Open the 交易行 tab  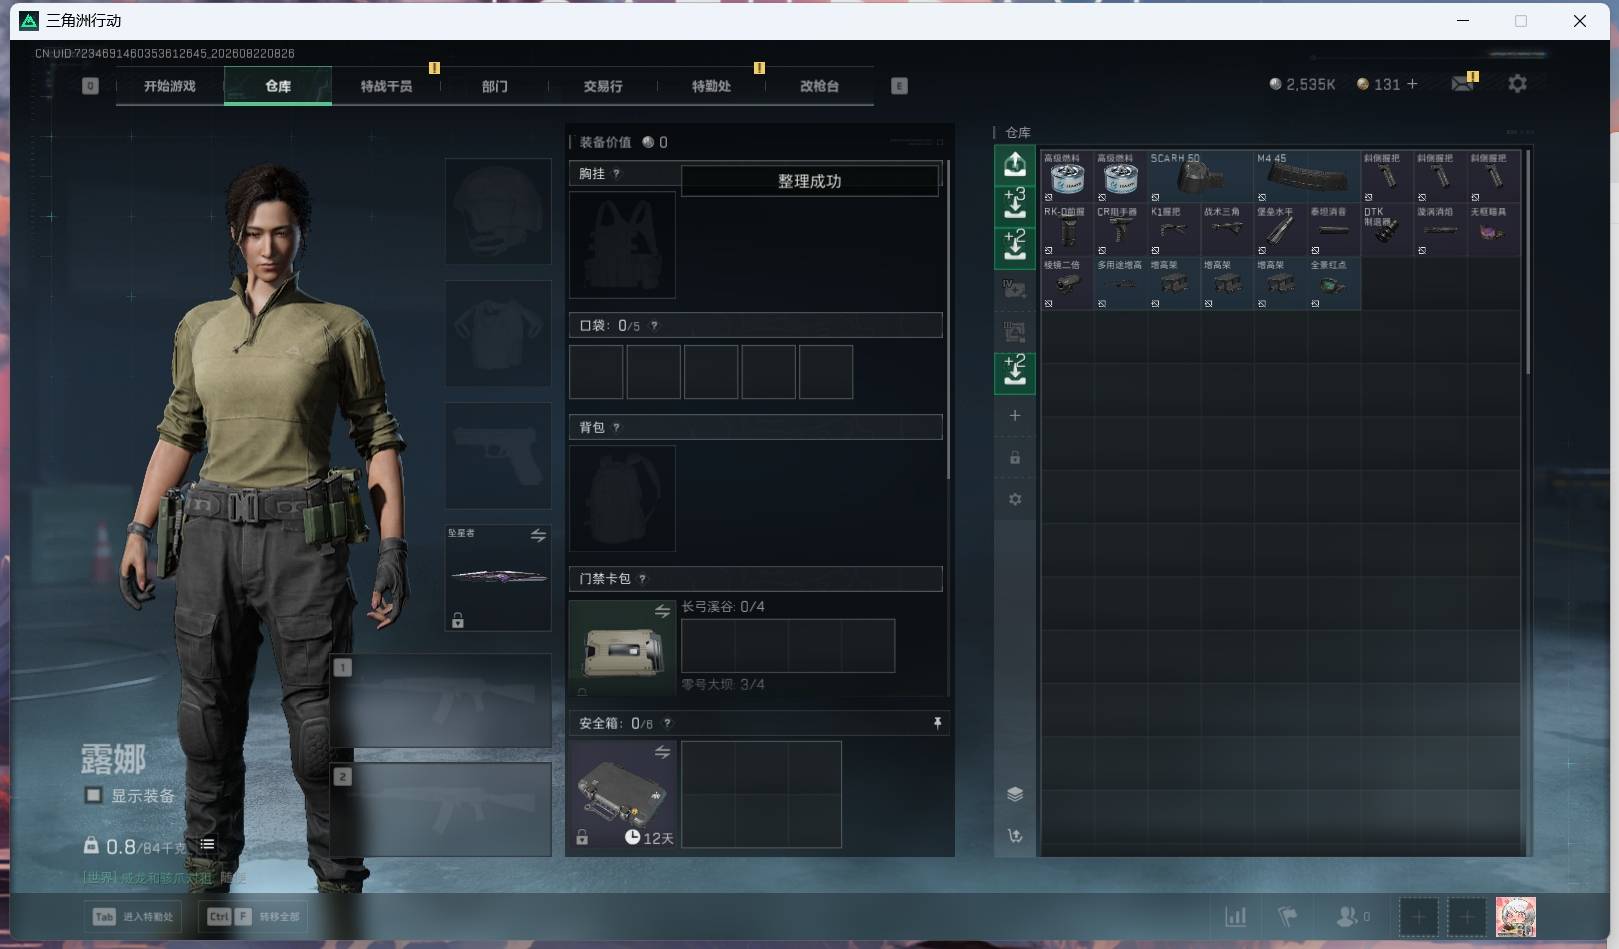603,86
